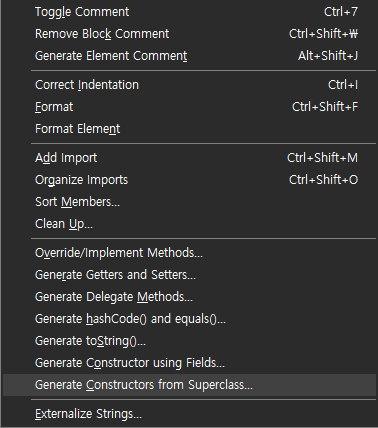Open Sort Members dialog

click(x=189, y=202)
